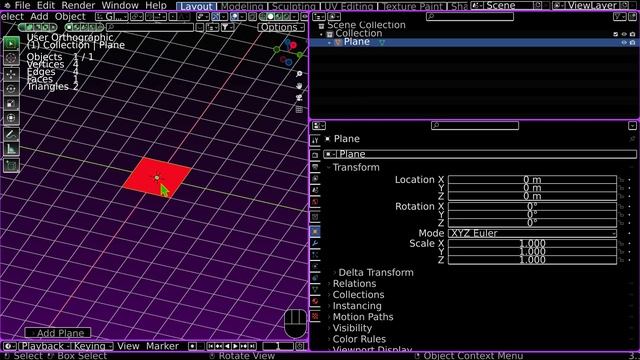Image resolution: width=640 pixels, height=360 pixels.
Task: Toggle viewport gizmos button
Action: point(216,17)
